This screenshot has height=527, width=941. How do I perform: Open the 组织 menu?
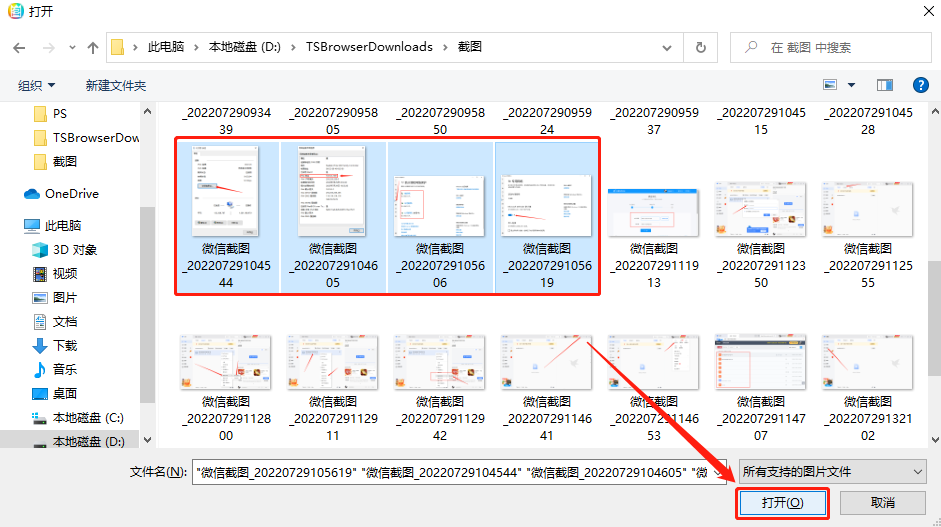pyautogui.click(x=36, y=85)
